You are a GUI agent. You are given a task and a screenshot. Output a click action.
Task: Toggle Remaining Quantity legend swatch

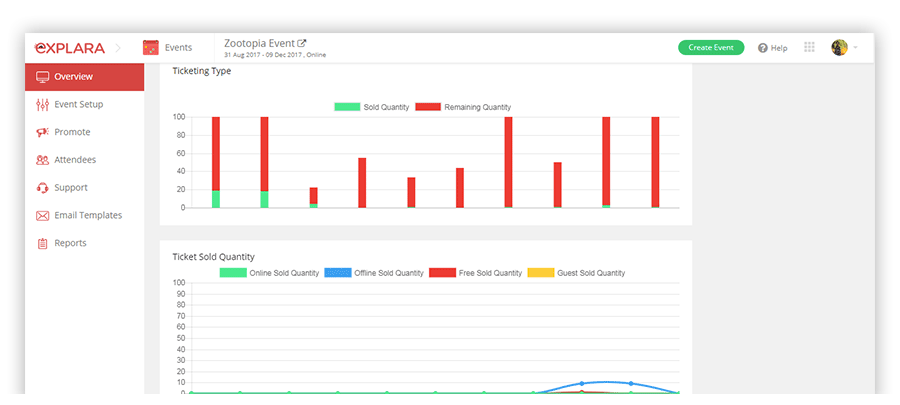click(428, 107)
